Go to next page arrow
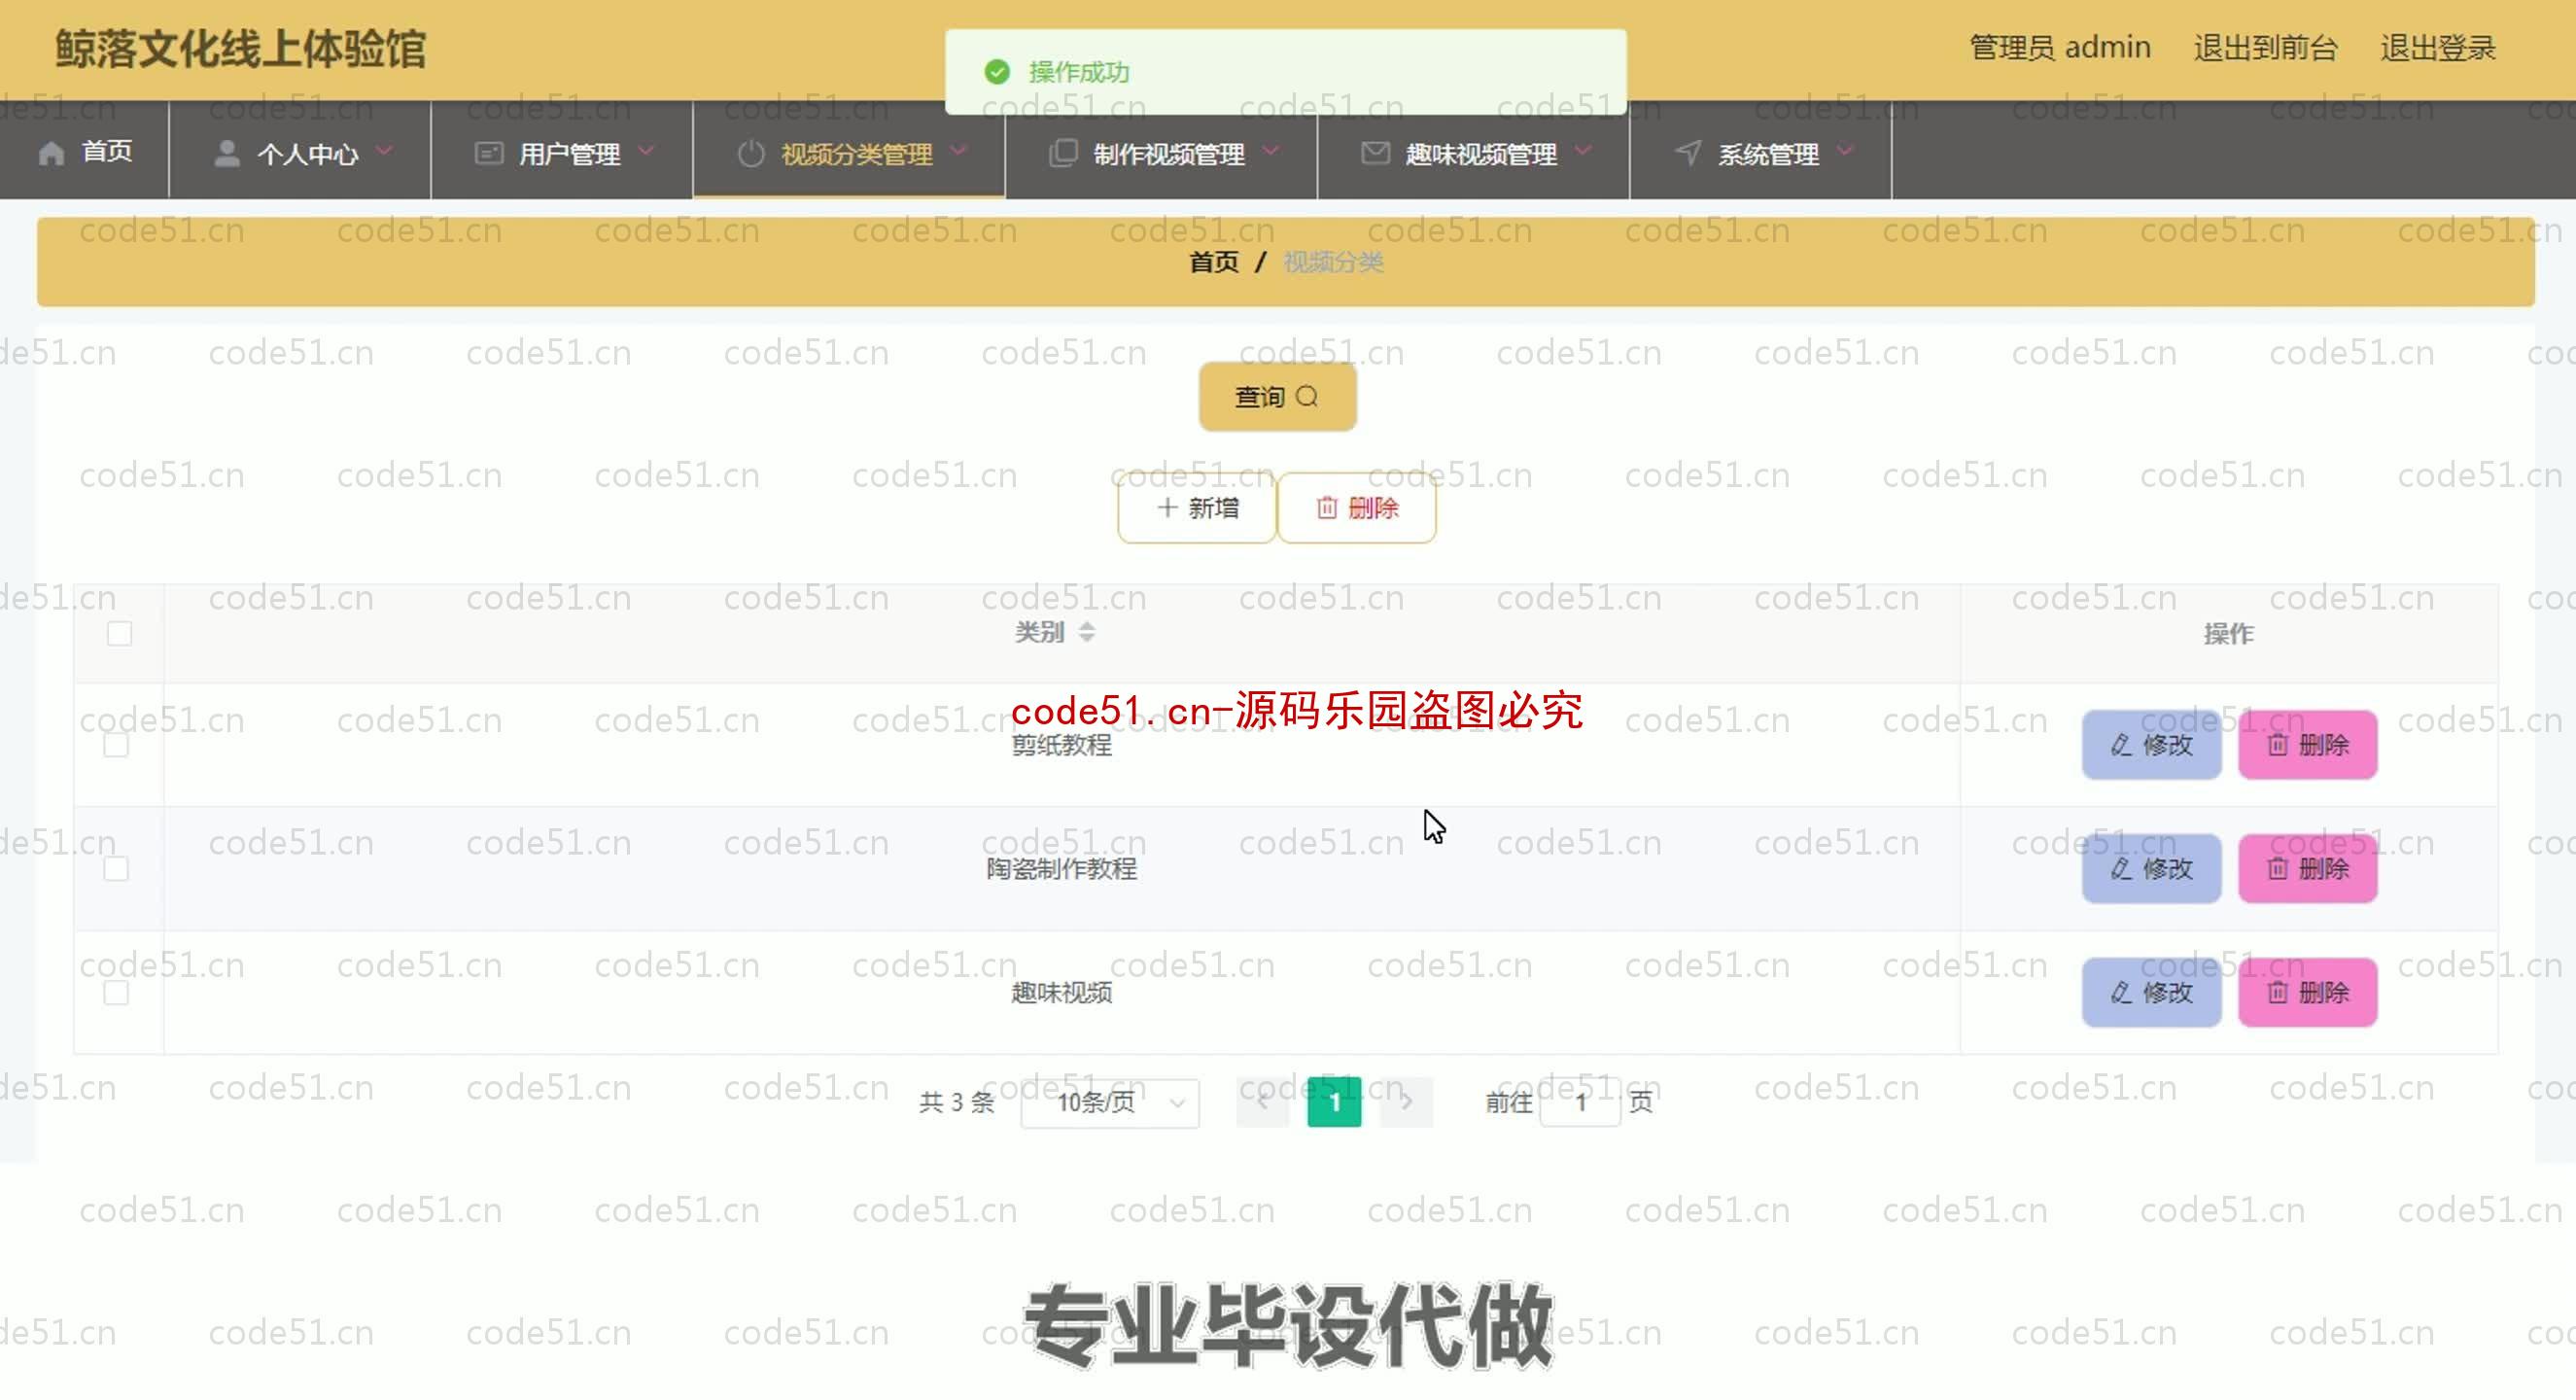This screenshot has width=2576, height=1400. pyautogui.click(x=1406, y=1101)
